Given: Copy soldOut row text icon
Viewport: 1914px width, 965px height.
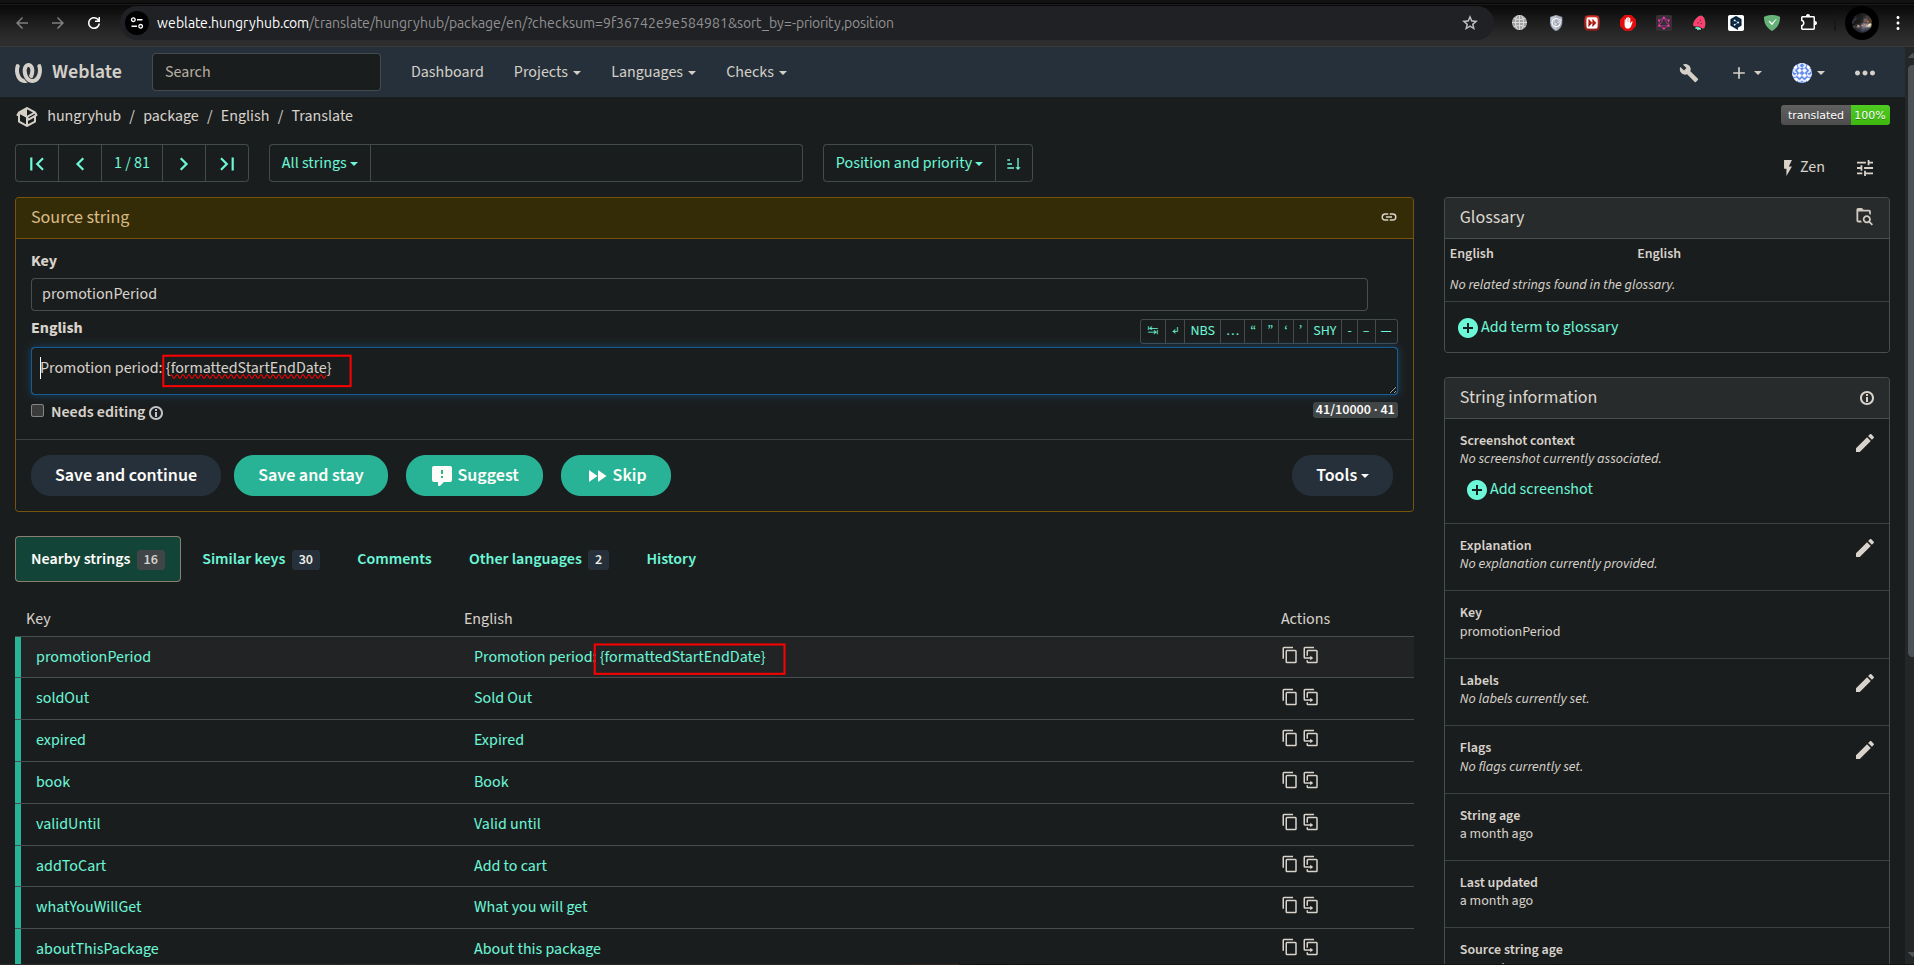Looking at the screenshot, I should 1289,697.
